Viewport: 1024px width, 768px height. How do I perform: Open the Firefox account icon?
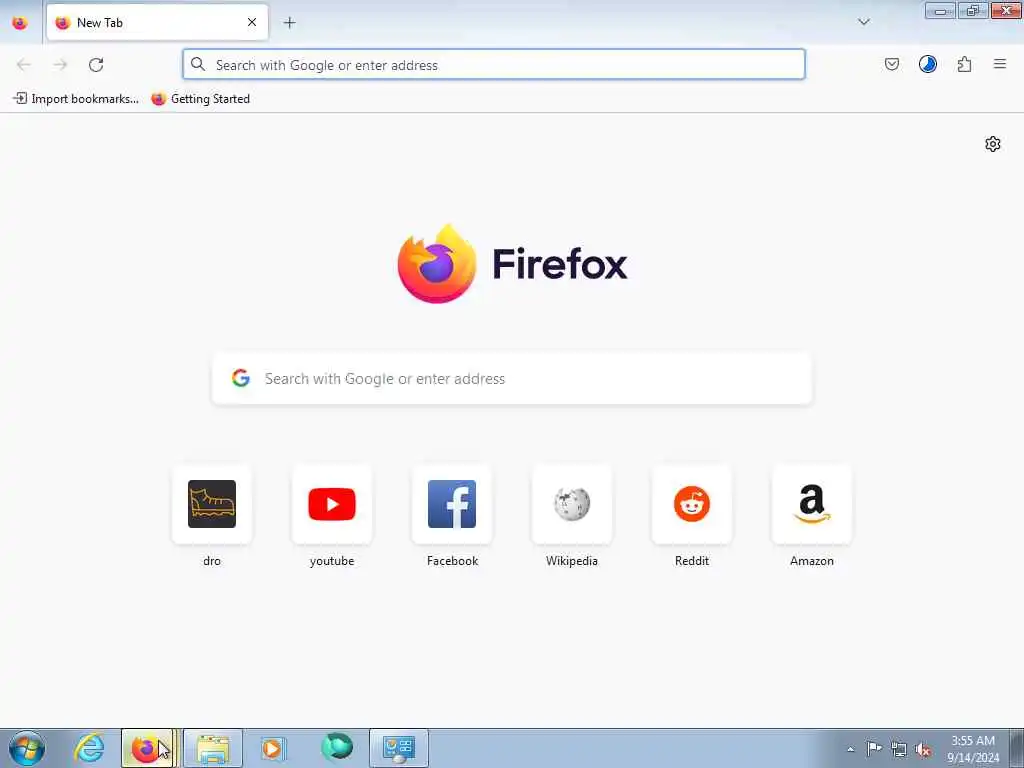[x=927, y=64]
